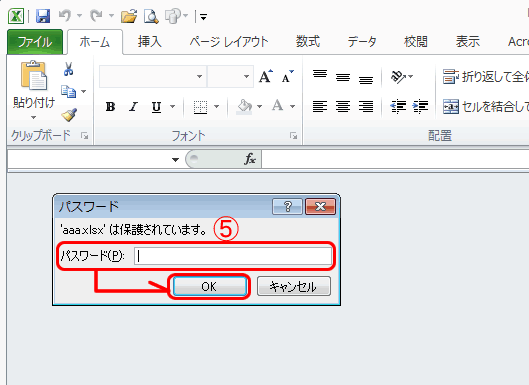Click the Cut scissors icon

(68, 69)
